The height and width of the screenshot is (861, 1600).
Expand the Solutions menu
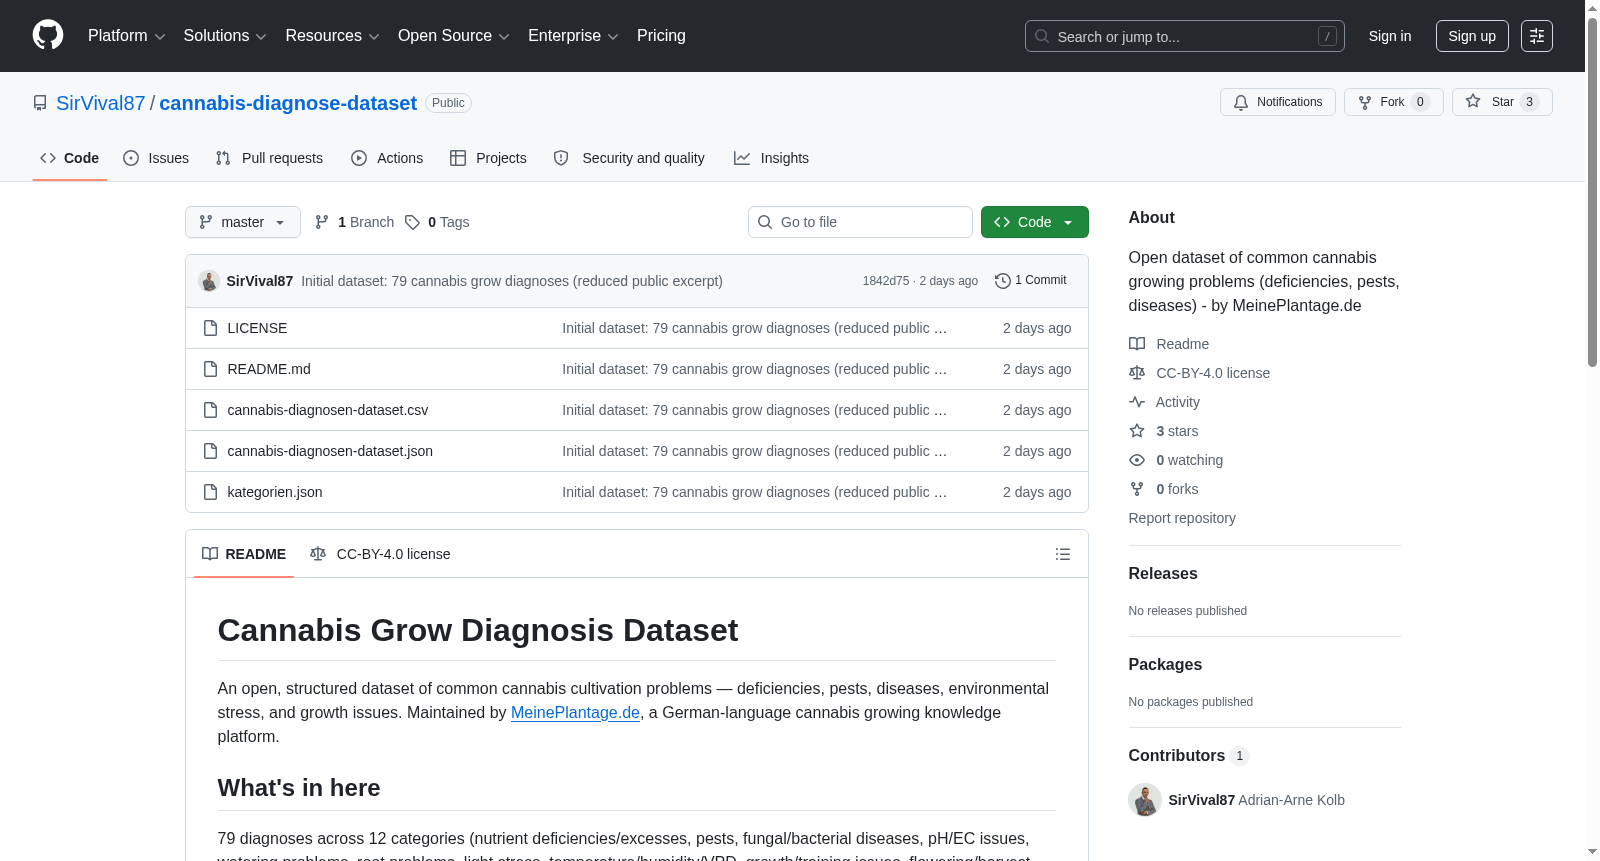pos(225,36)
